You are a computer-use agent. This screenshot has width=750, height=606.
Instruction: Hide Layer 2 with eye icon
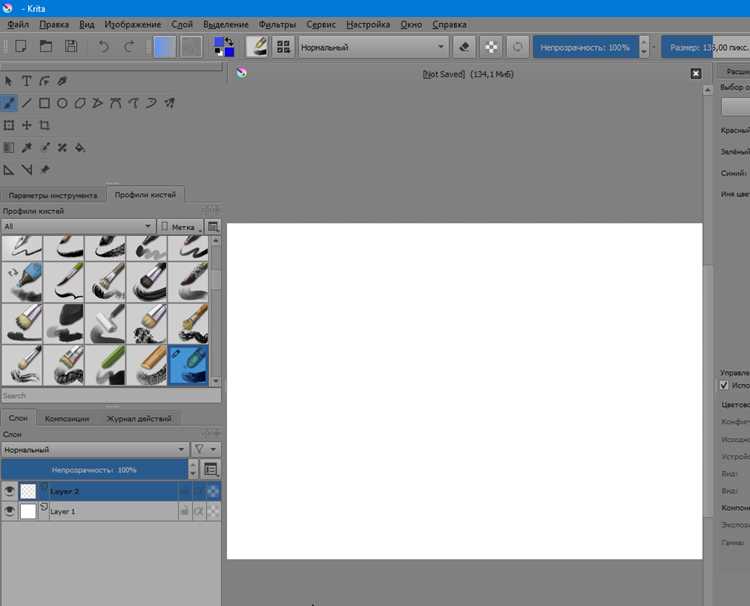9,491
